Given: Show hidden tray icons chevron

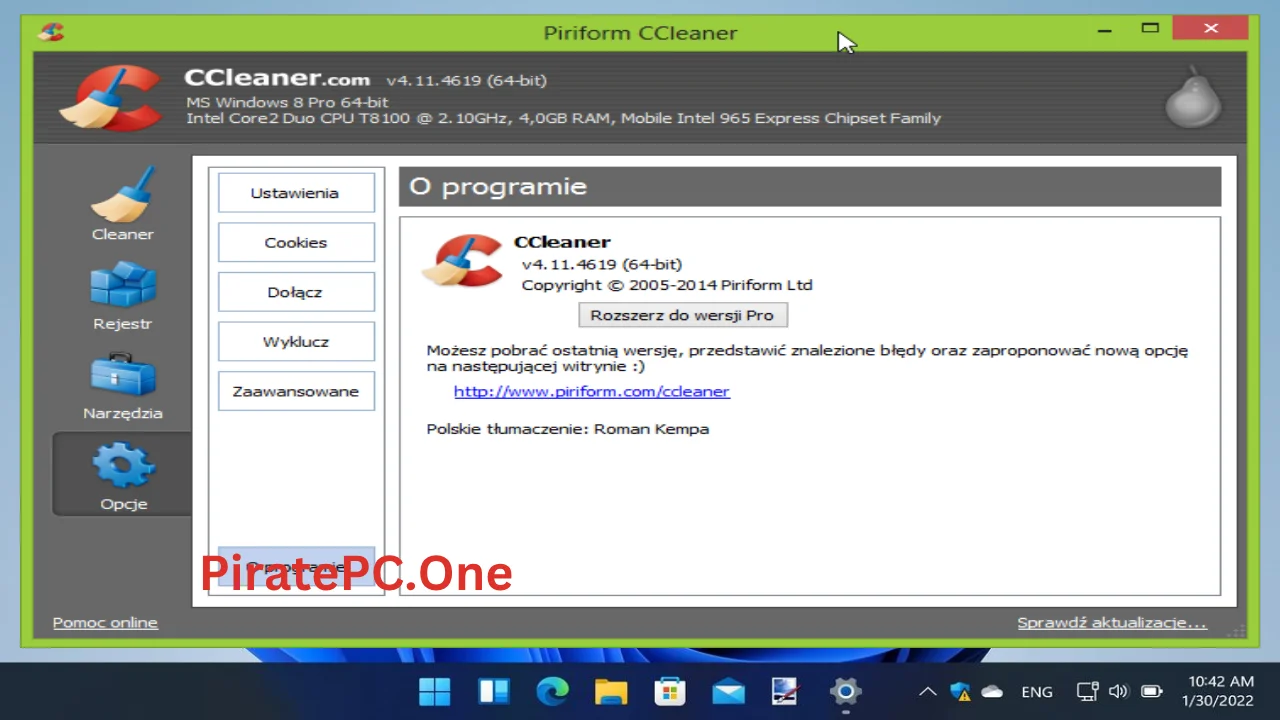Looking at the screenshot, I should (x=928, y=691).
